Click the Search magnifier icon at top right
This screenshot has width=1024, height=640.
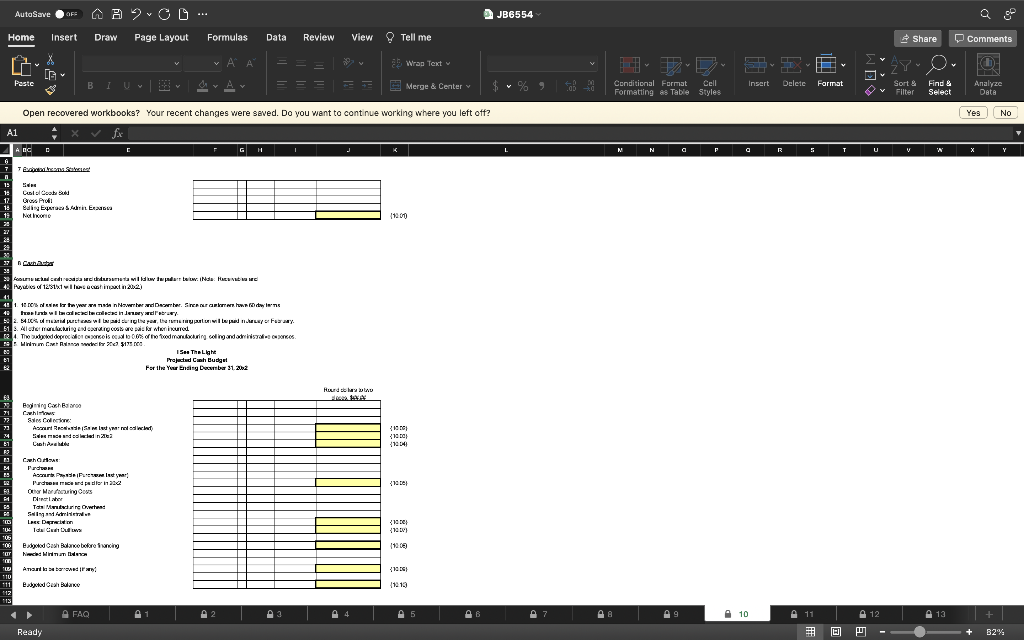985,14
